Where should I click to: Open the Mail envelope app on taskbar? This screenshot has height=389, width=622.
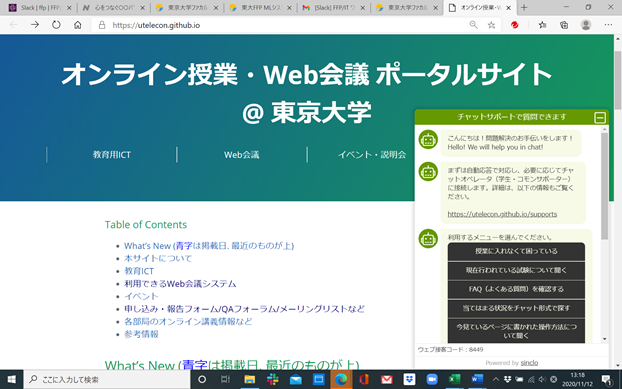(x=296, y=379)
